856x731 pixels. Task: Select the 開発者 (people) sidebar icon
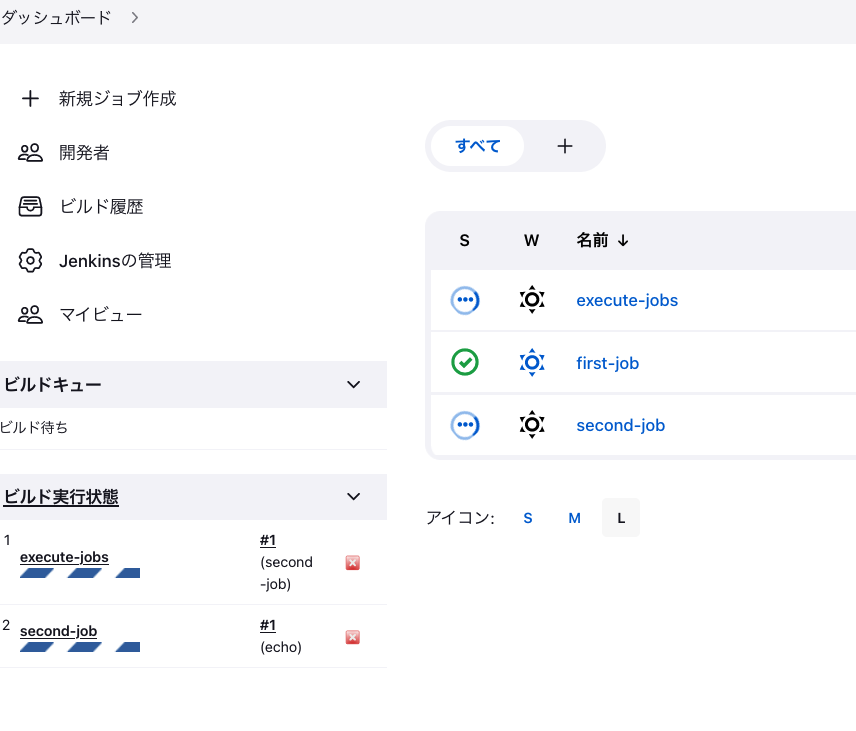click(x=30, y=152)
